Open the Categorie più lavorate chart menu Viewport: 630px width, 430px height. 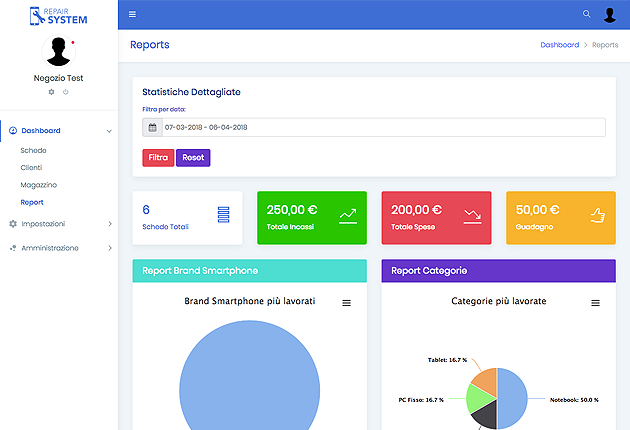[595, 303]
